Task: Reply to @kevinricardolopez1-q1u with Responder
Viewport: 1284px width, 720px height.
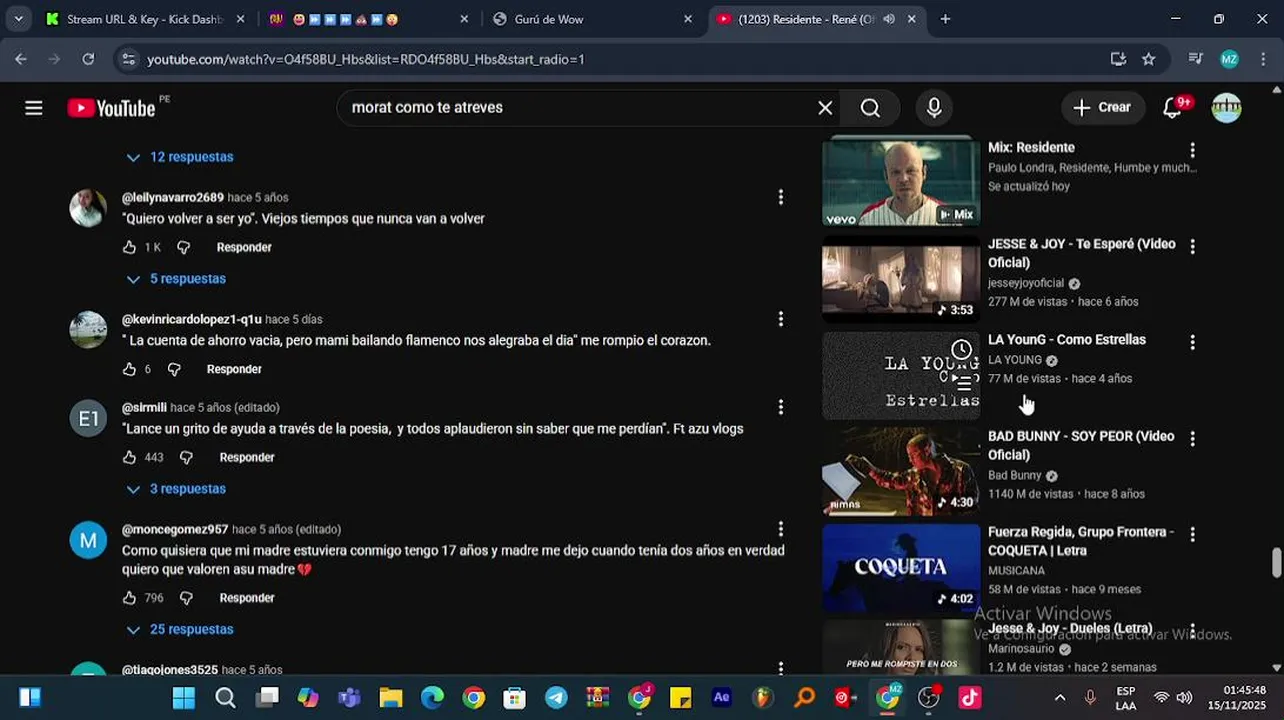Action: pos(234,369)
